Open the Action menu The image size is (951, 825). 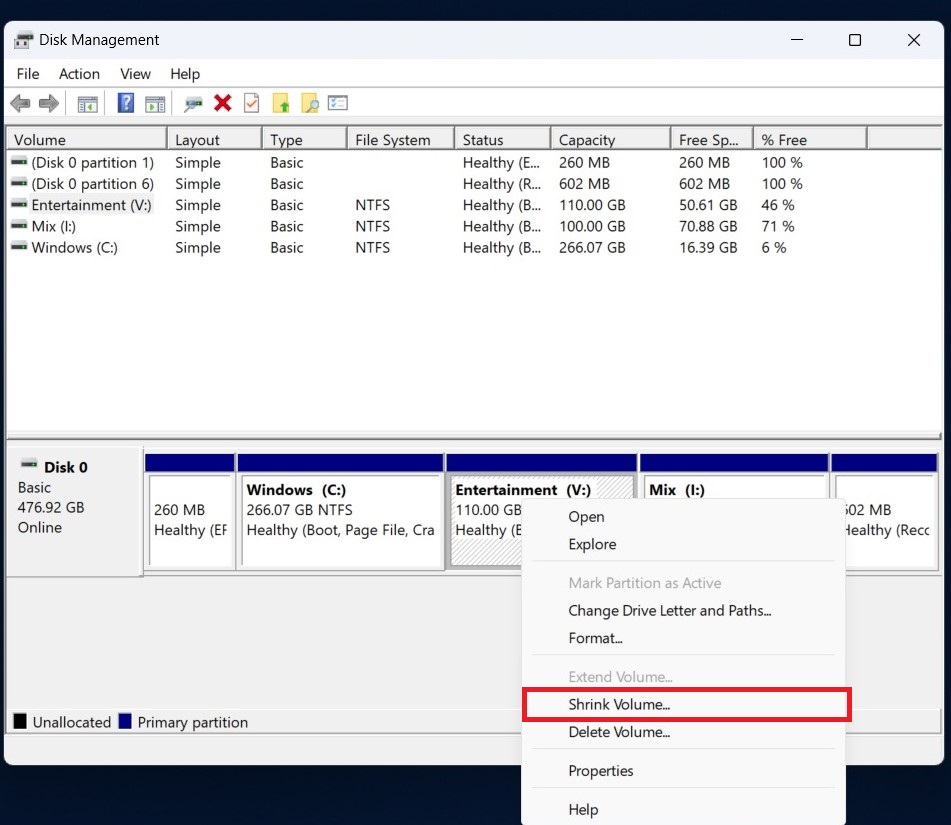(x=79, y=74)
